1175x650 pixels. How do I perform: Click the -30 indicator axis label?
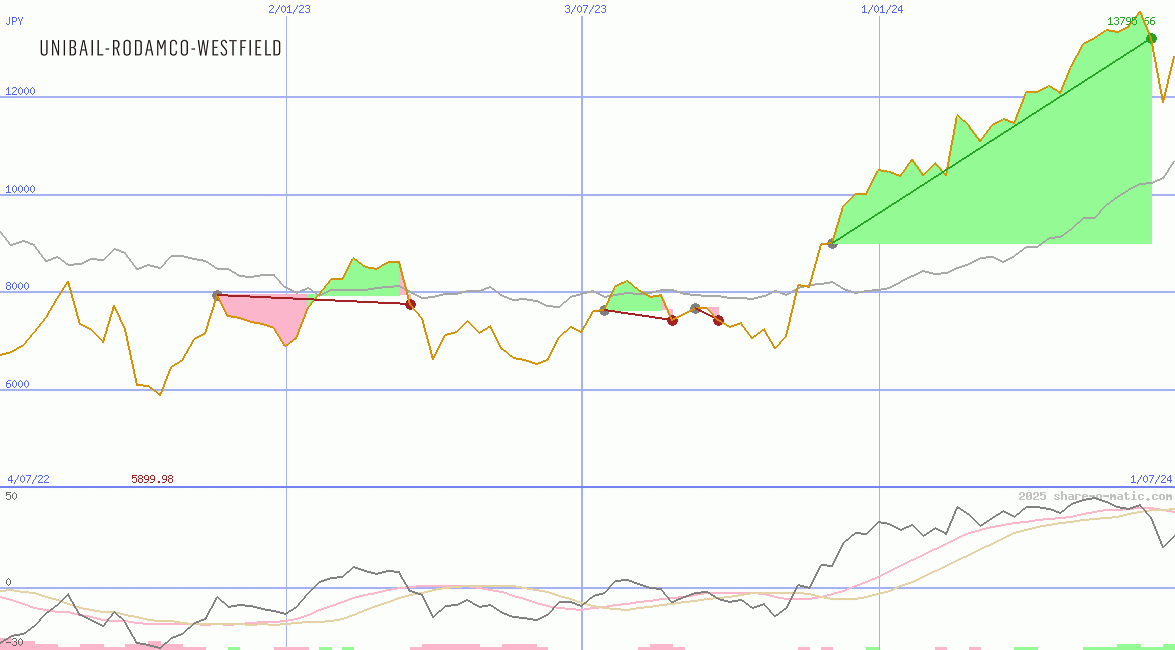(13, 643)
